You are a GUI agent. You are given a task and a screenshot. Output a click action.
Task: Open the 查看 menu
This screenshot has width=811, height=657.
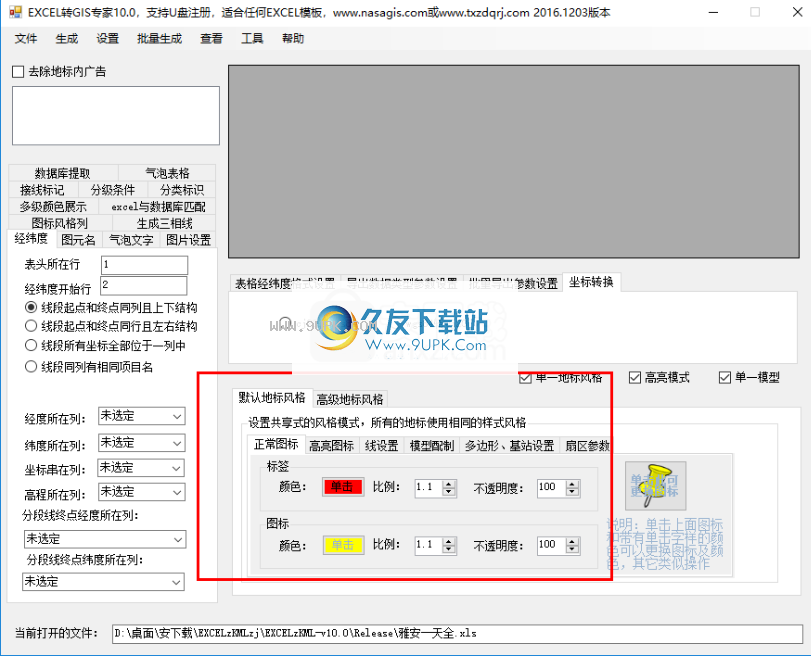coord(211,39)
